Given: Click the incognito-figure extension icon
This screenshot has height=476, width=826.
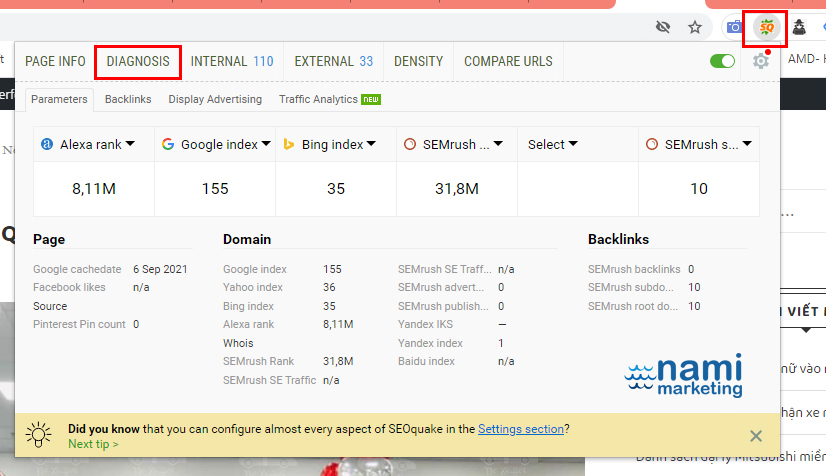Looking at the screenshot, I should [799, 27].
